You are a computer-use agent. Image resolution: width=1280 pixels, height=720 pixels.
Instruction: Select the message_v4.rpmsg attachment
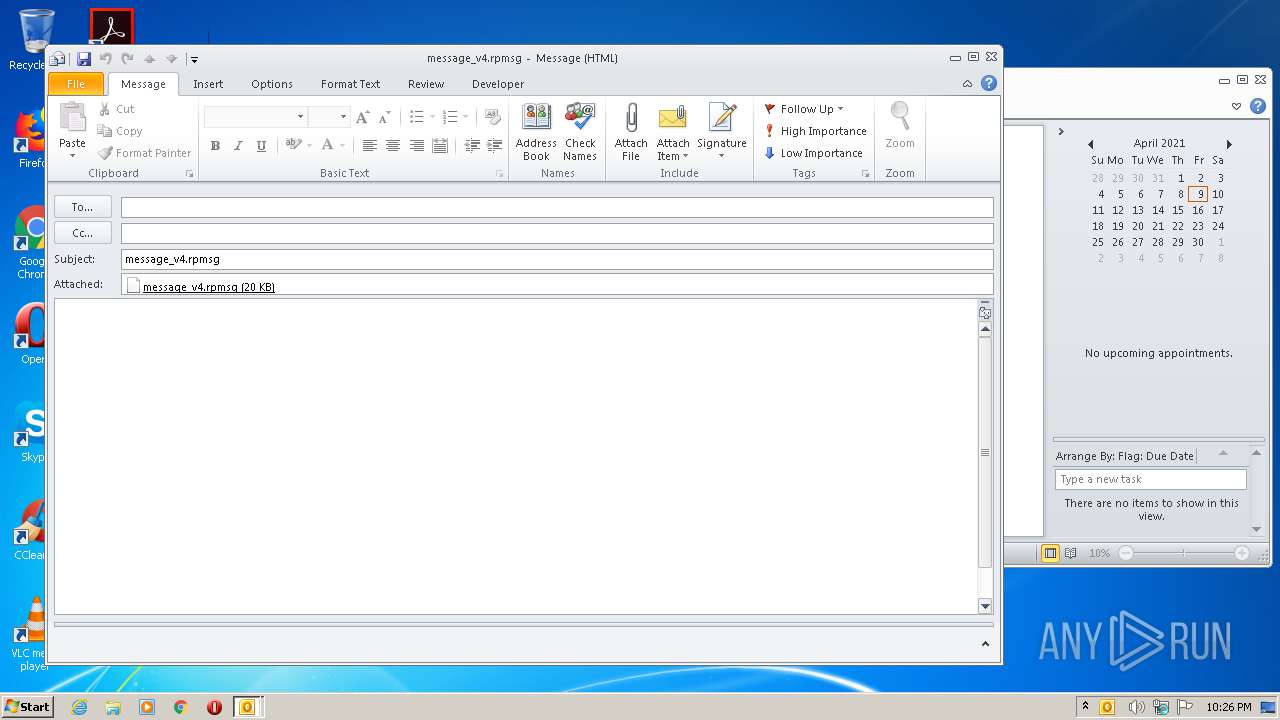click(201, 287)
